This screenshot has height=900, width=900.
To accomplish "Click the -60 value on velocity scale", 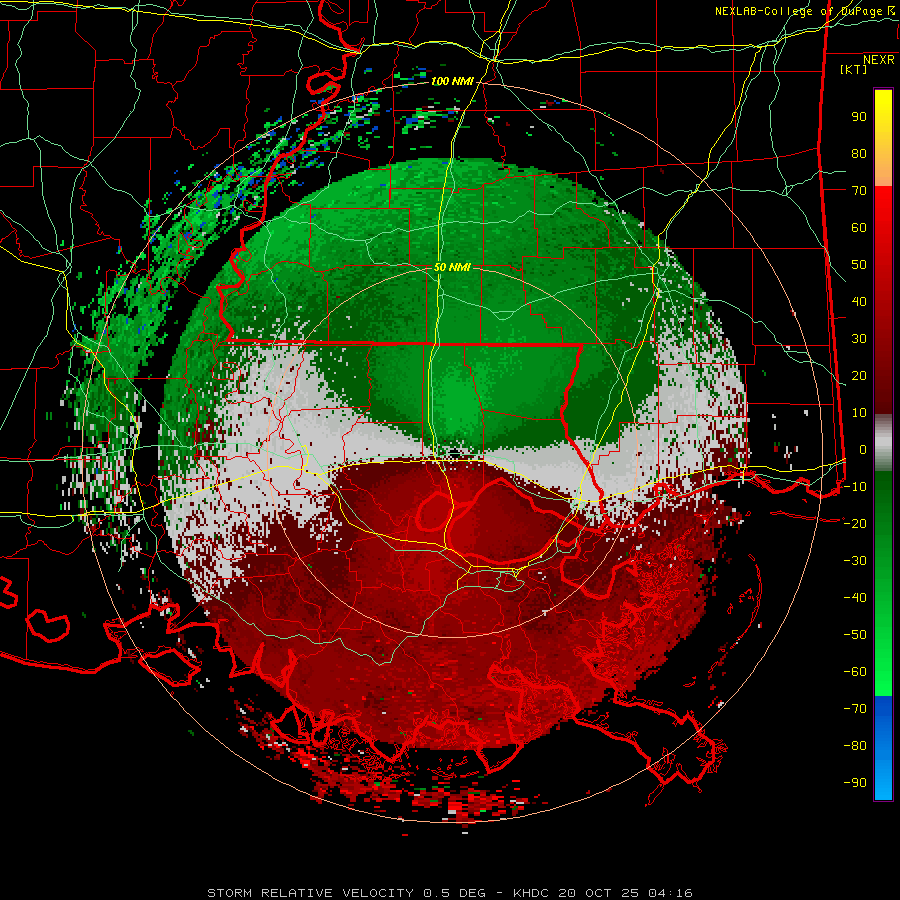I will pos(855,672).
